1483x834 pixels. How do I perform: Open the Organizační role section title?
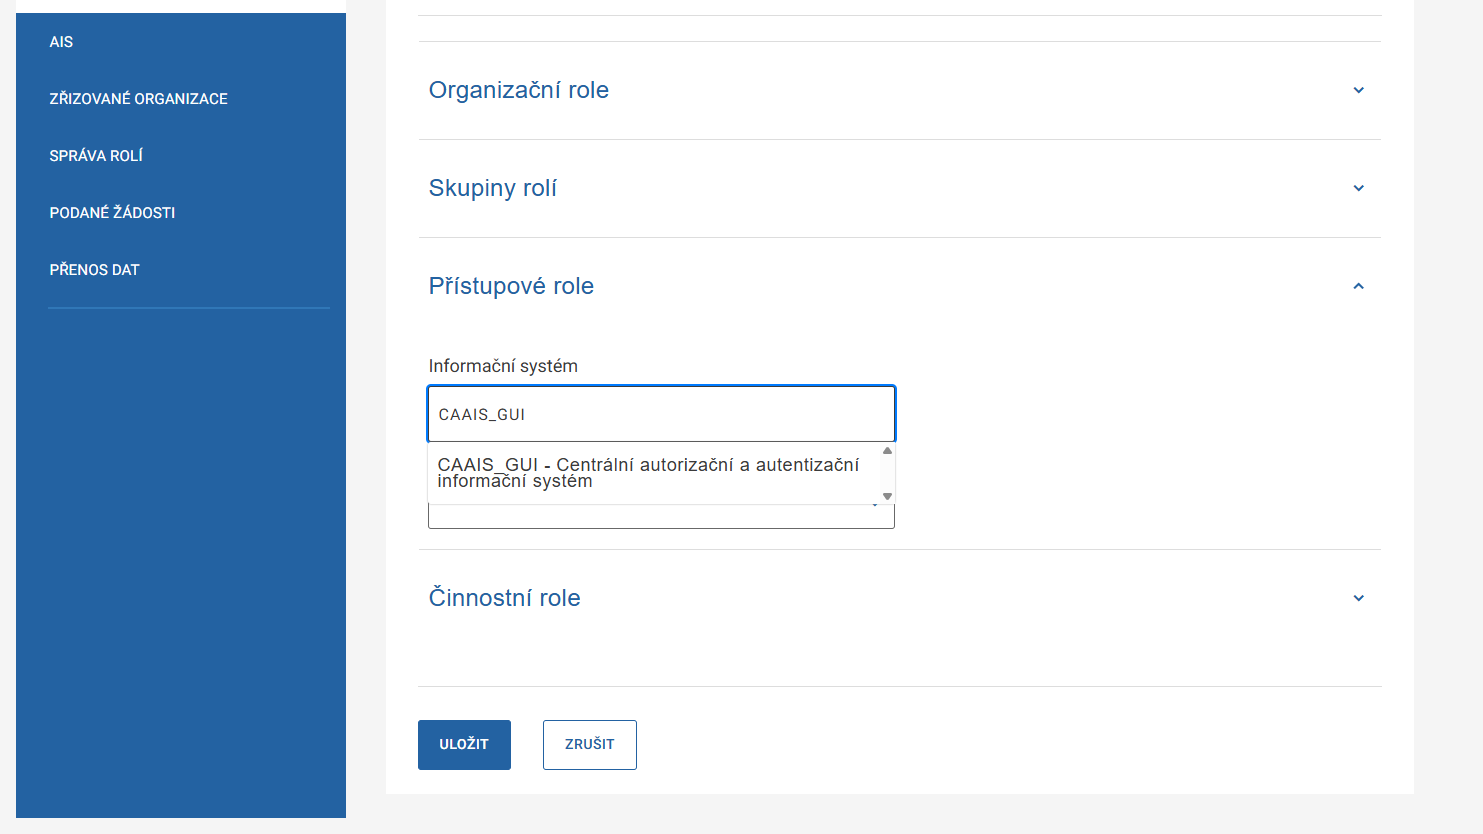coord(518,90)
